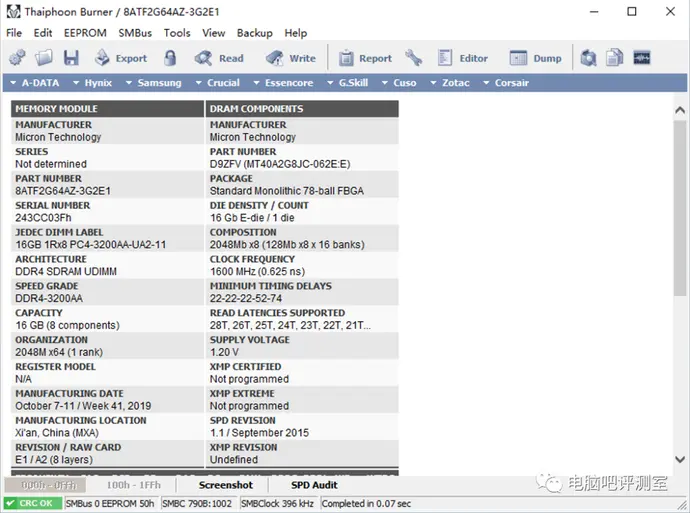Open the EEPROM menu

(84, 33)
